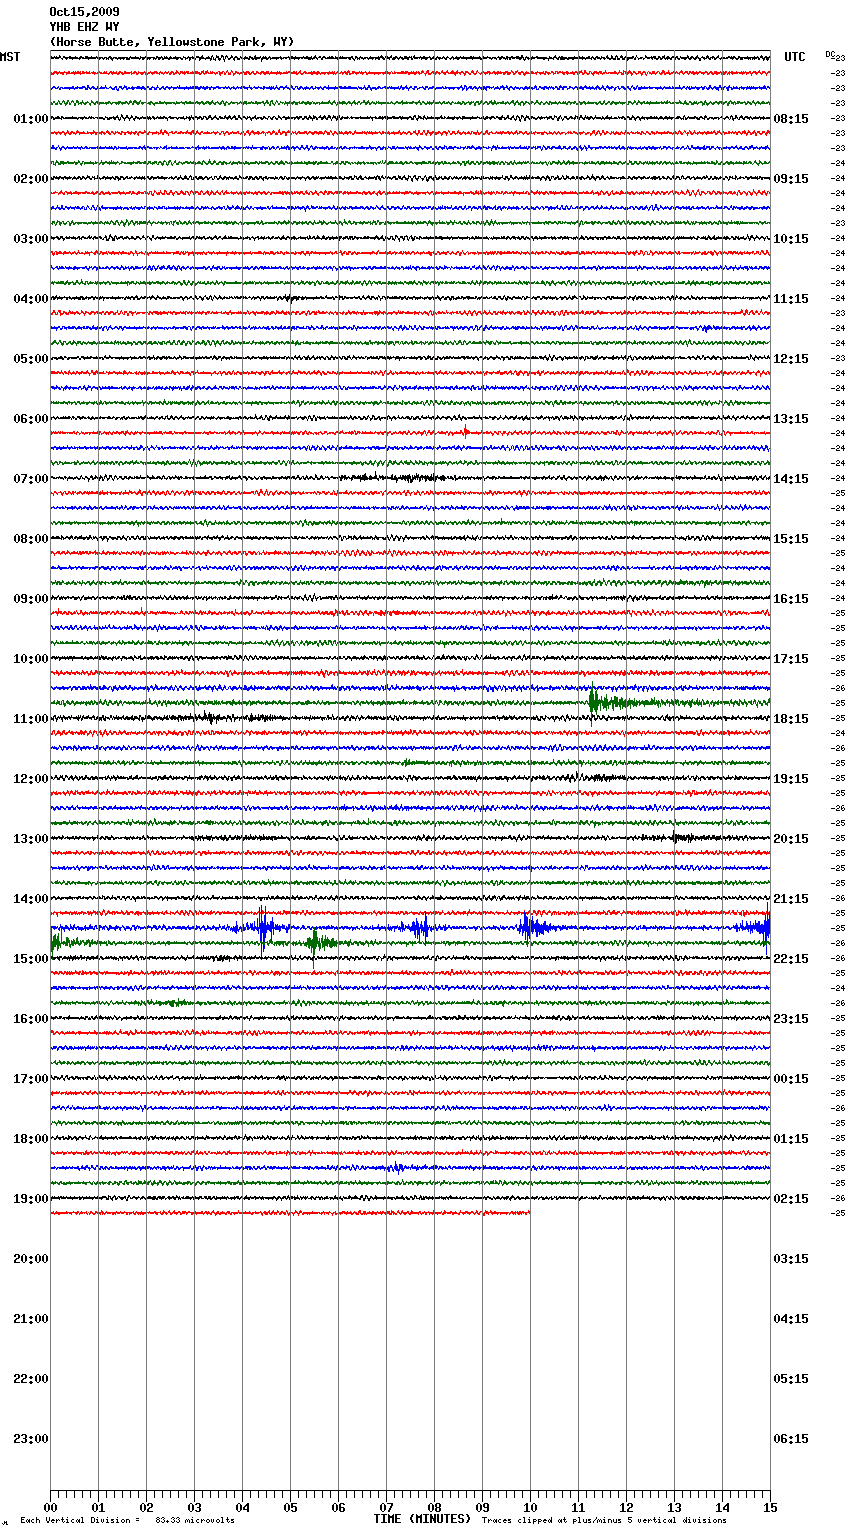Select the "23:00" MST time label
The width and height of the screenshot is (850, 1534).
point(31,1439)
